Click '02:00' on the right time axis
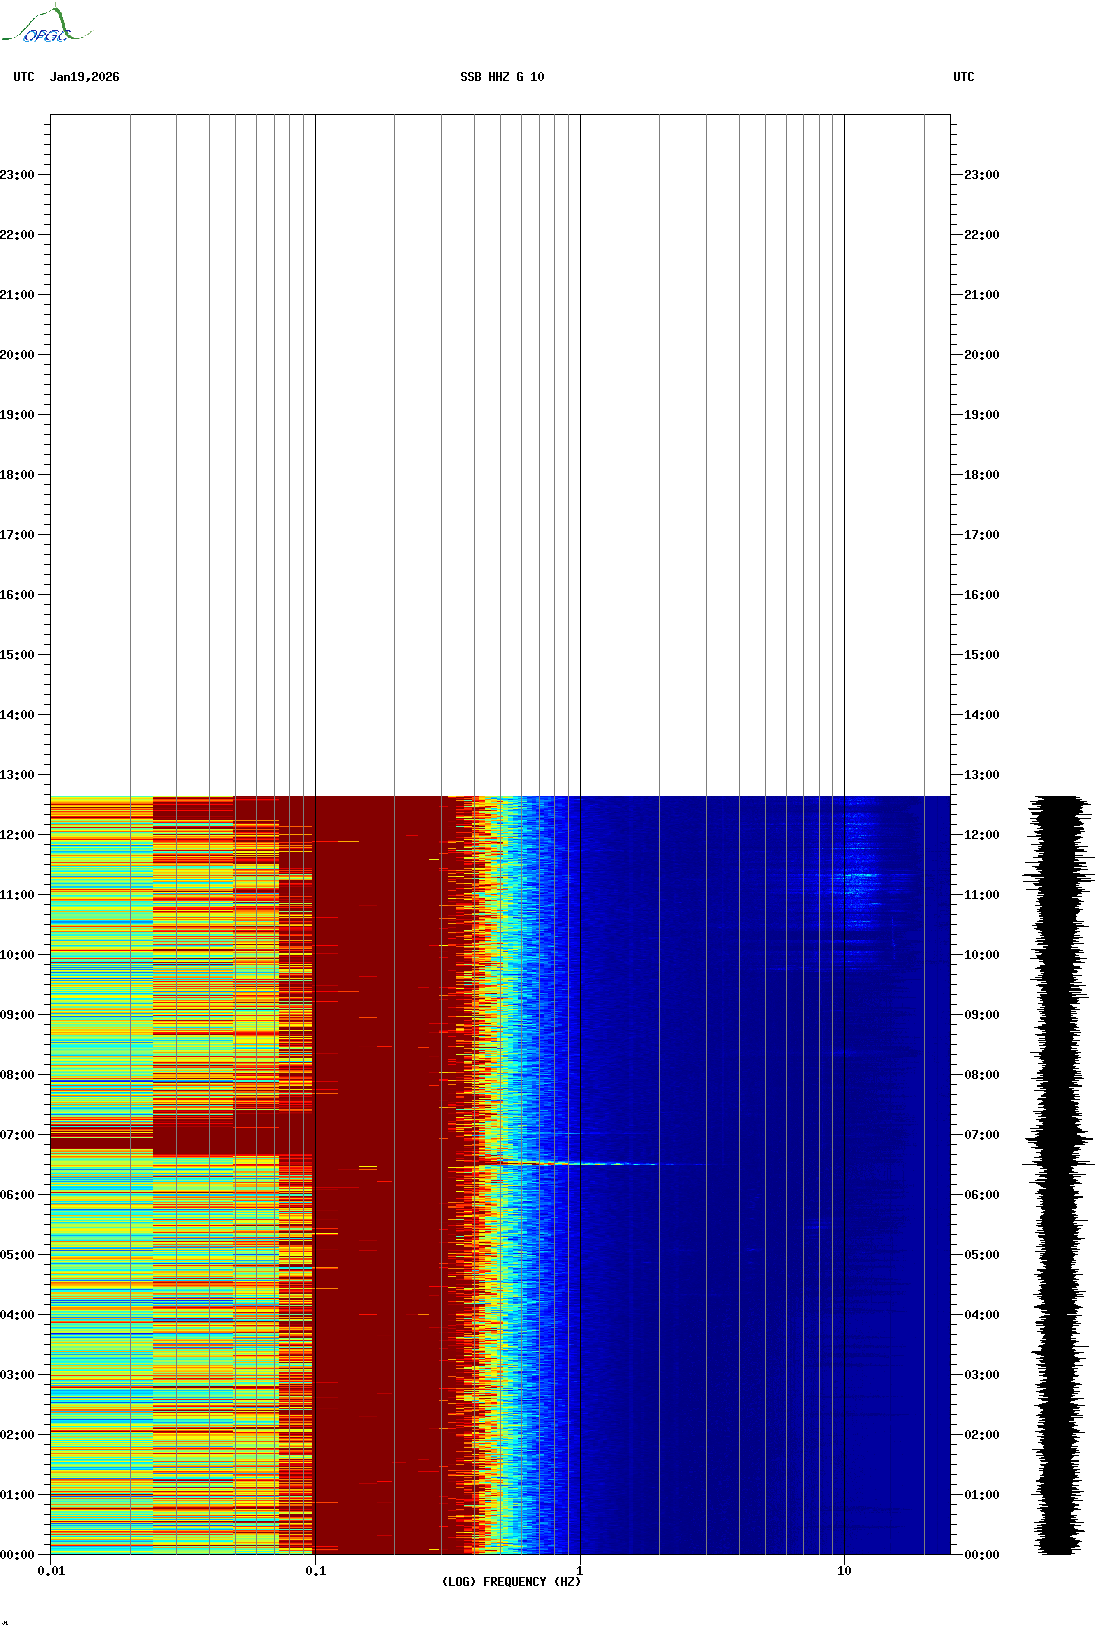This screenshot has width=1102, height=1634. pos(982,1435)
